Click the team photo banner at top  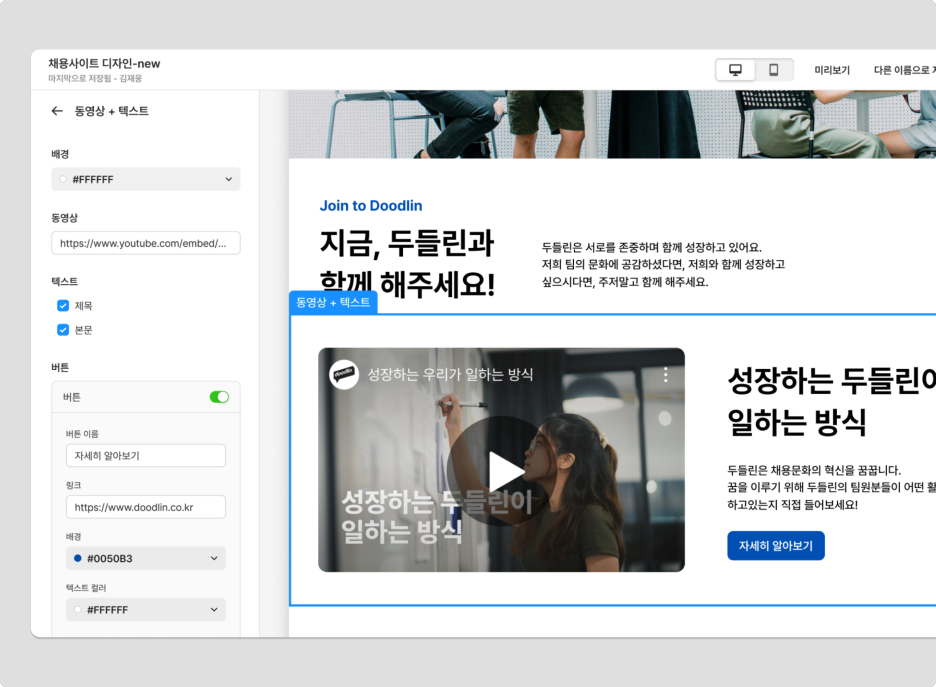tap(612, 124)
